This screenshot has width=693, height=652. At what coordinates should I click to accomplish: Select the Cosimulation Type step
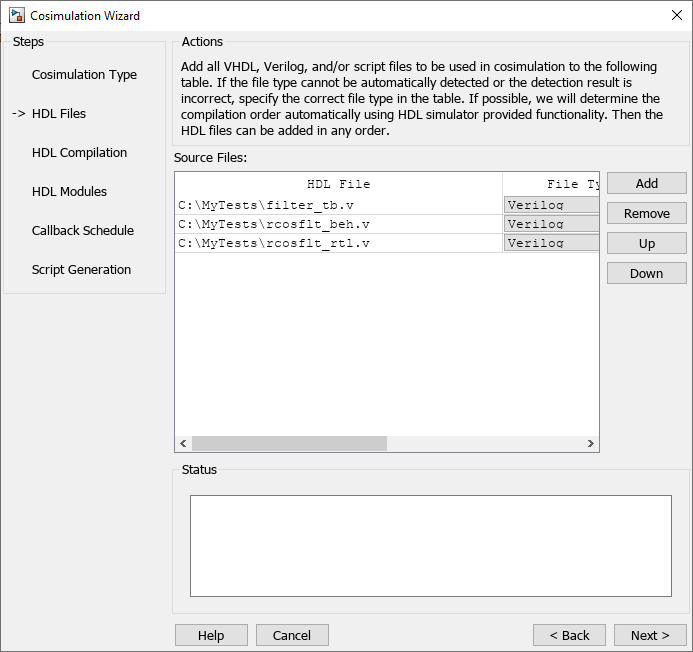tap(84, 75)
